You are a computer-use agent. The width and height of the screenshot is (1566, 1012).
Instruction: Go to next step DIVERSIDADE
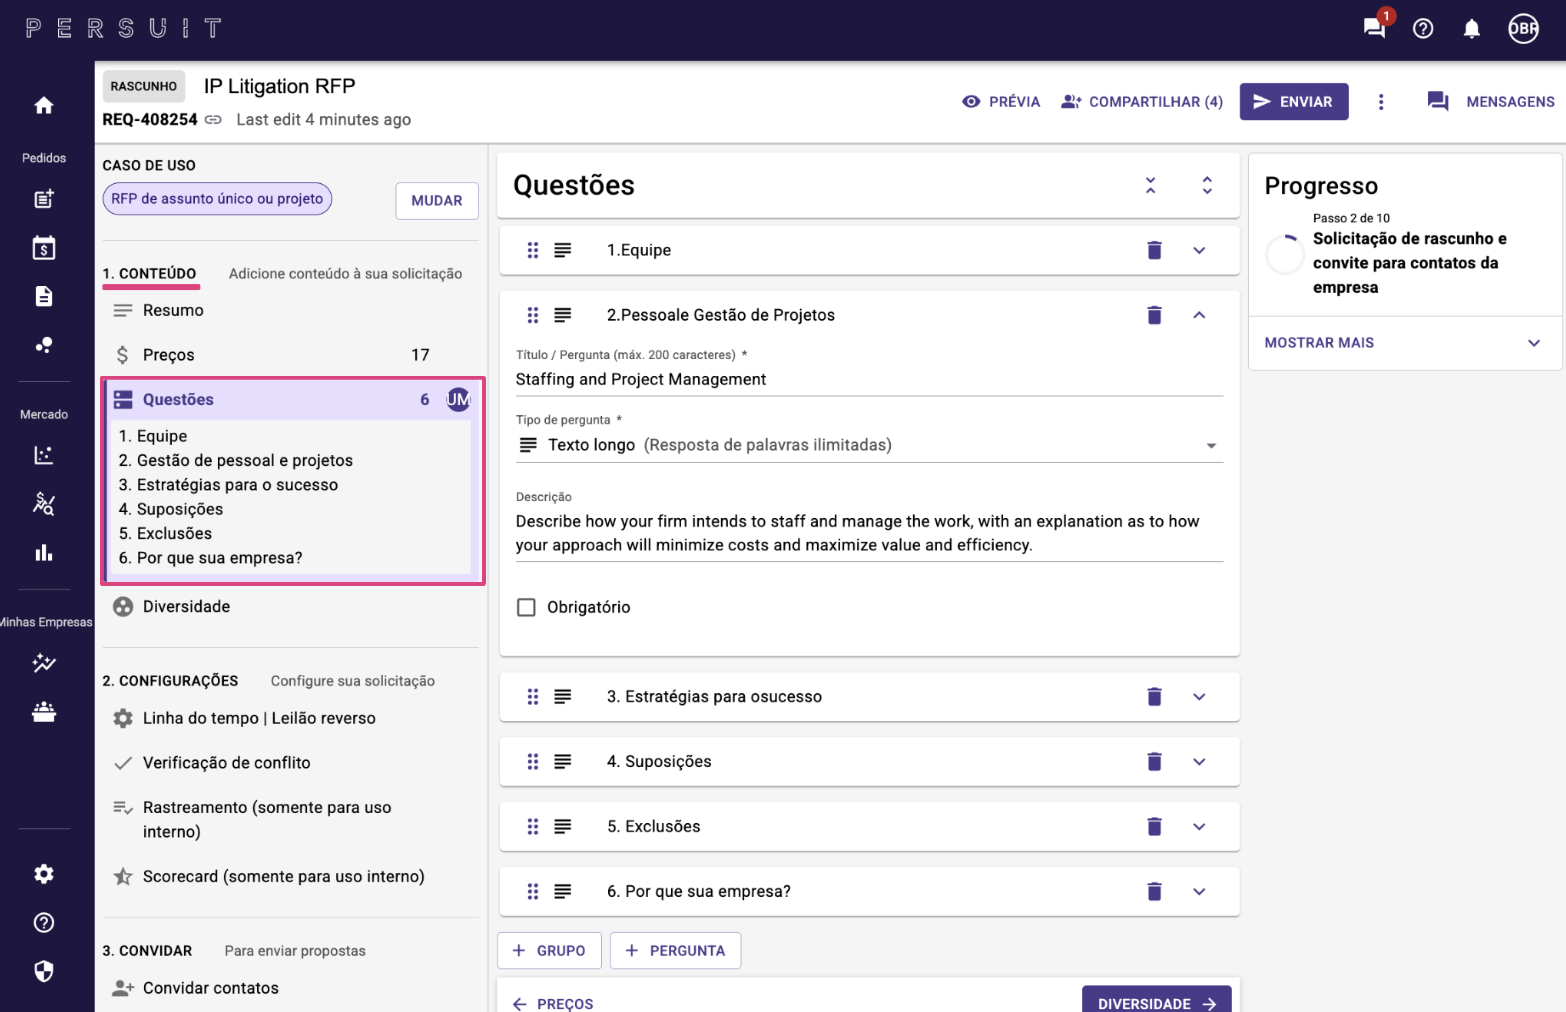pos(1157,1002)
